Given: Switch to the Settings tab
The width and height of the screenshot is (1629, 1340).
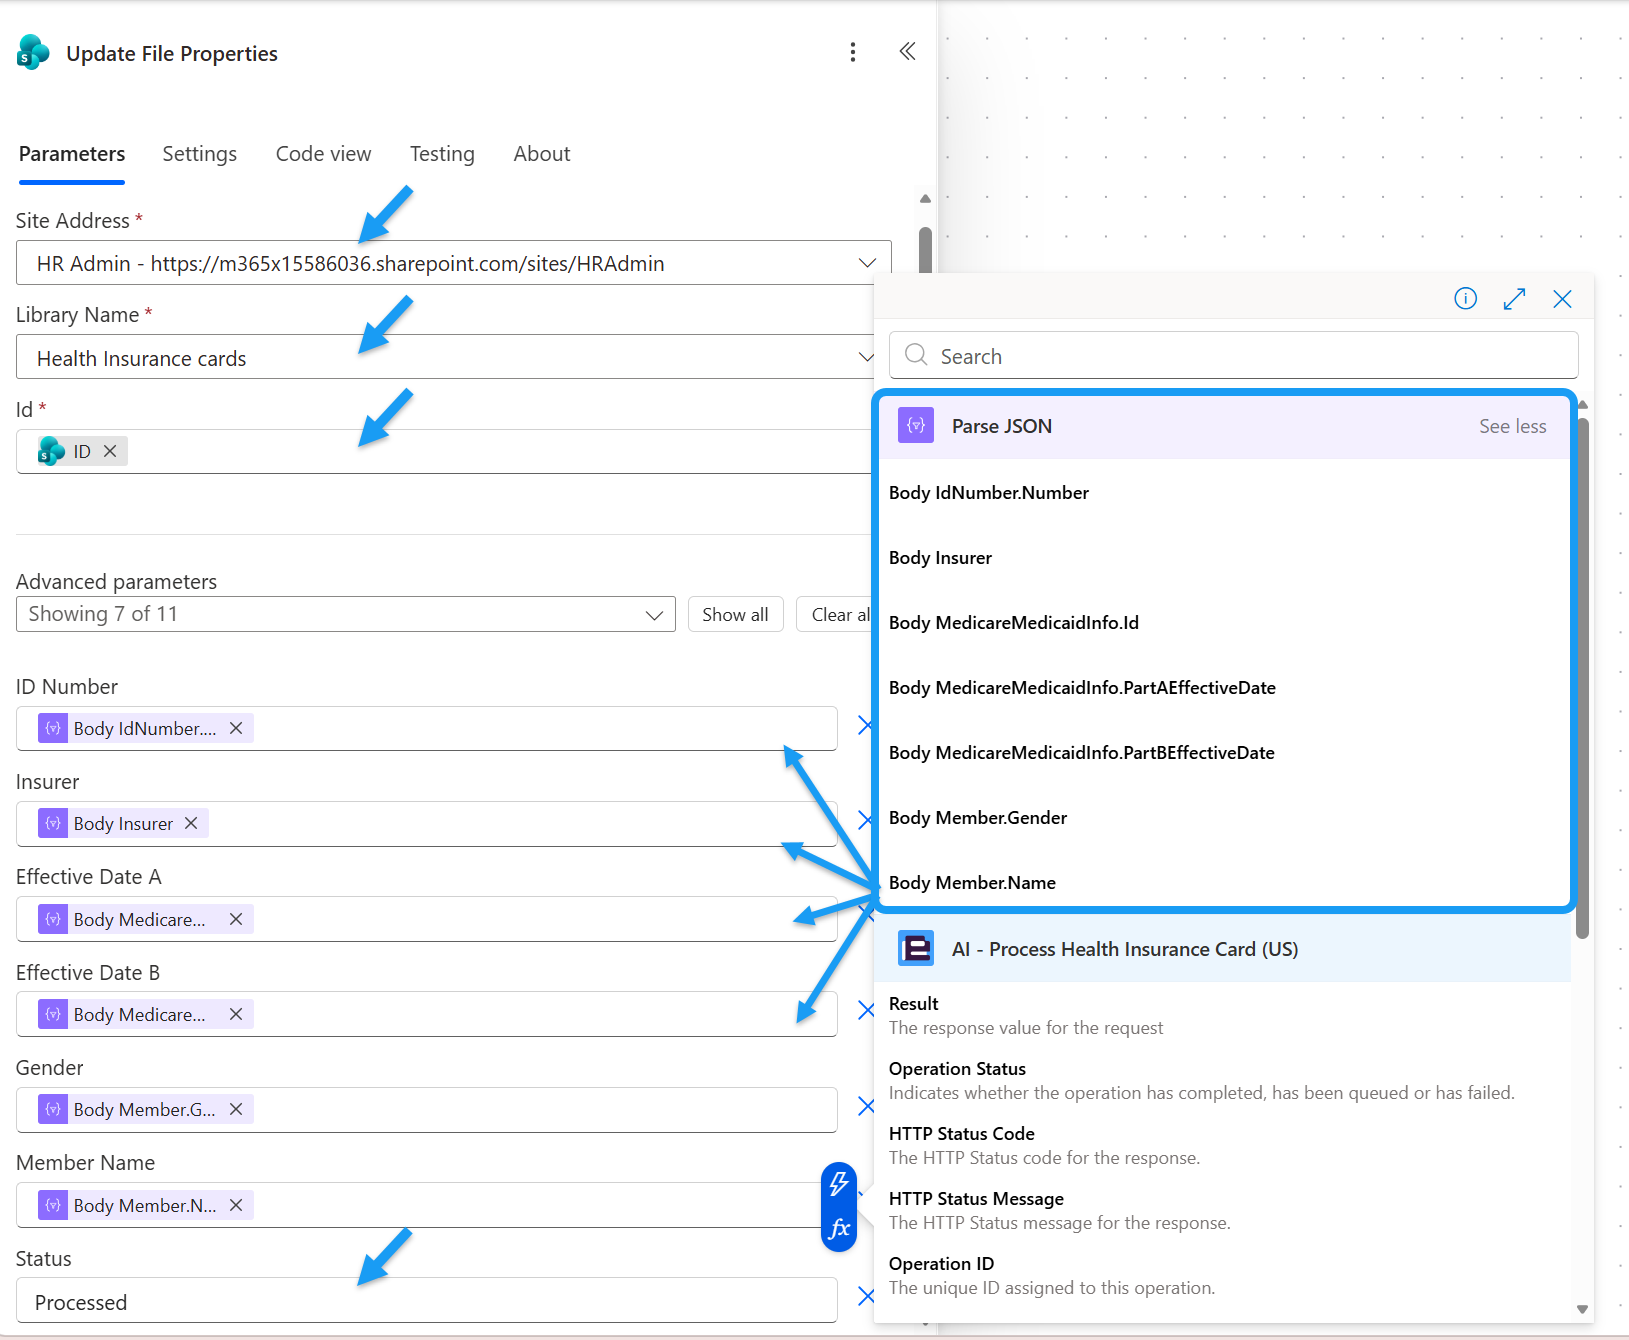Looking at the screenshot, I should [200, 154].
